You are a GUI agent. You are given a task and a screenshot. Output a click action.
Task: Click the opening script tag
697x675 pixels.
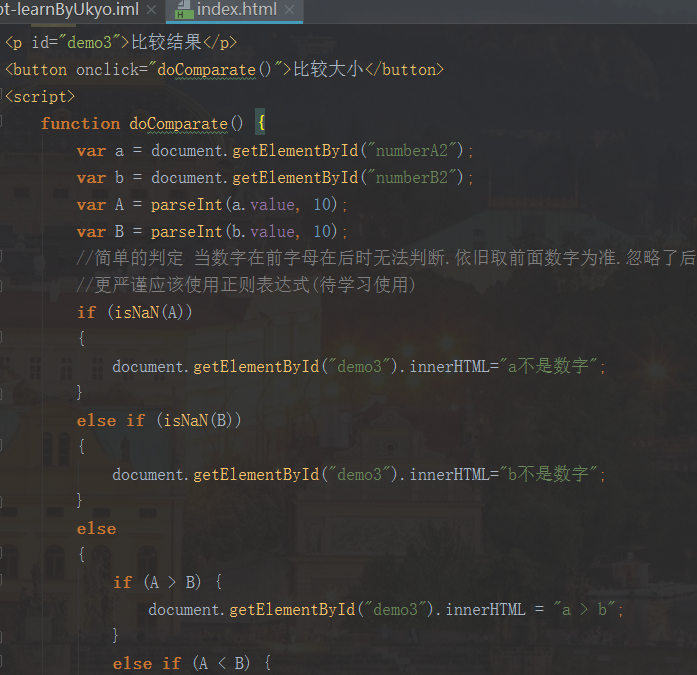tap(40, 96)
